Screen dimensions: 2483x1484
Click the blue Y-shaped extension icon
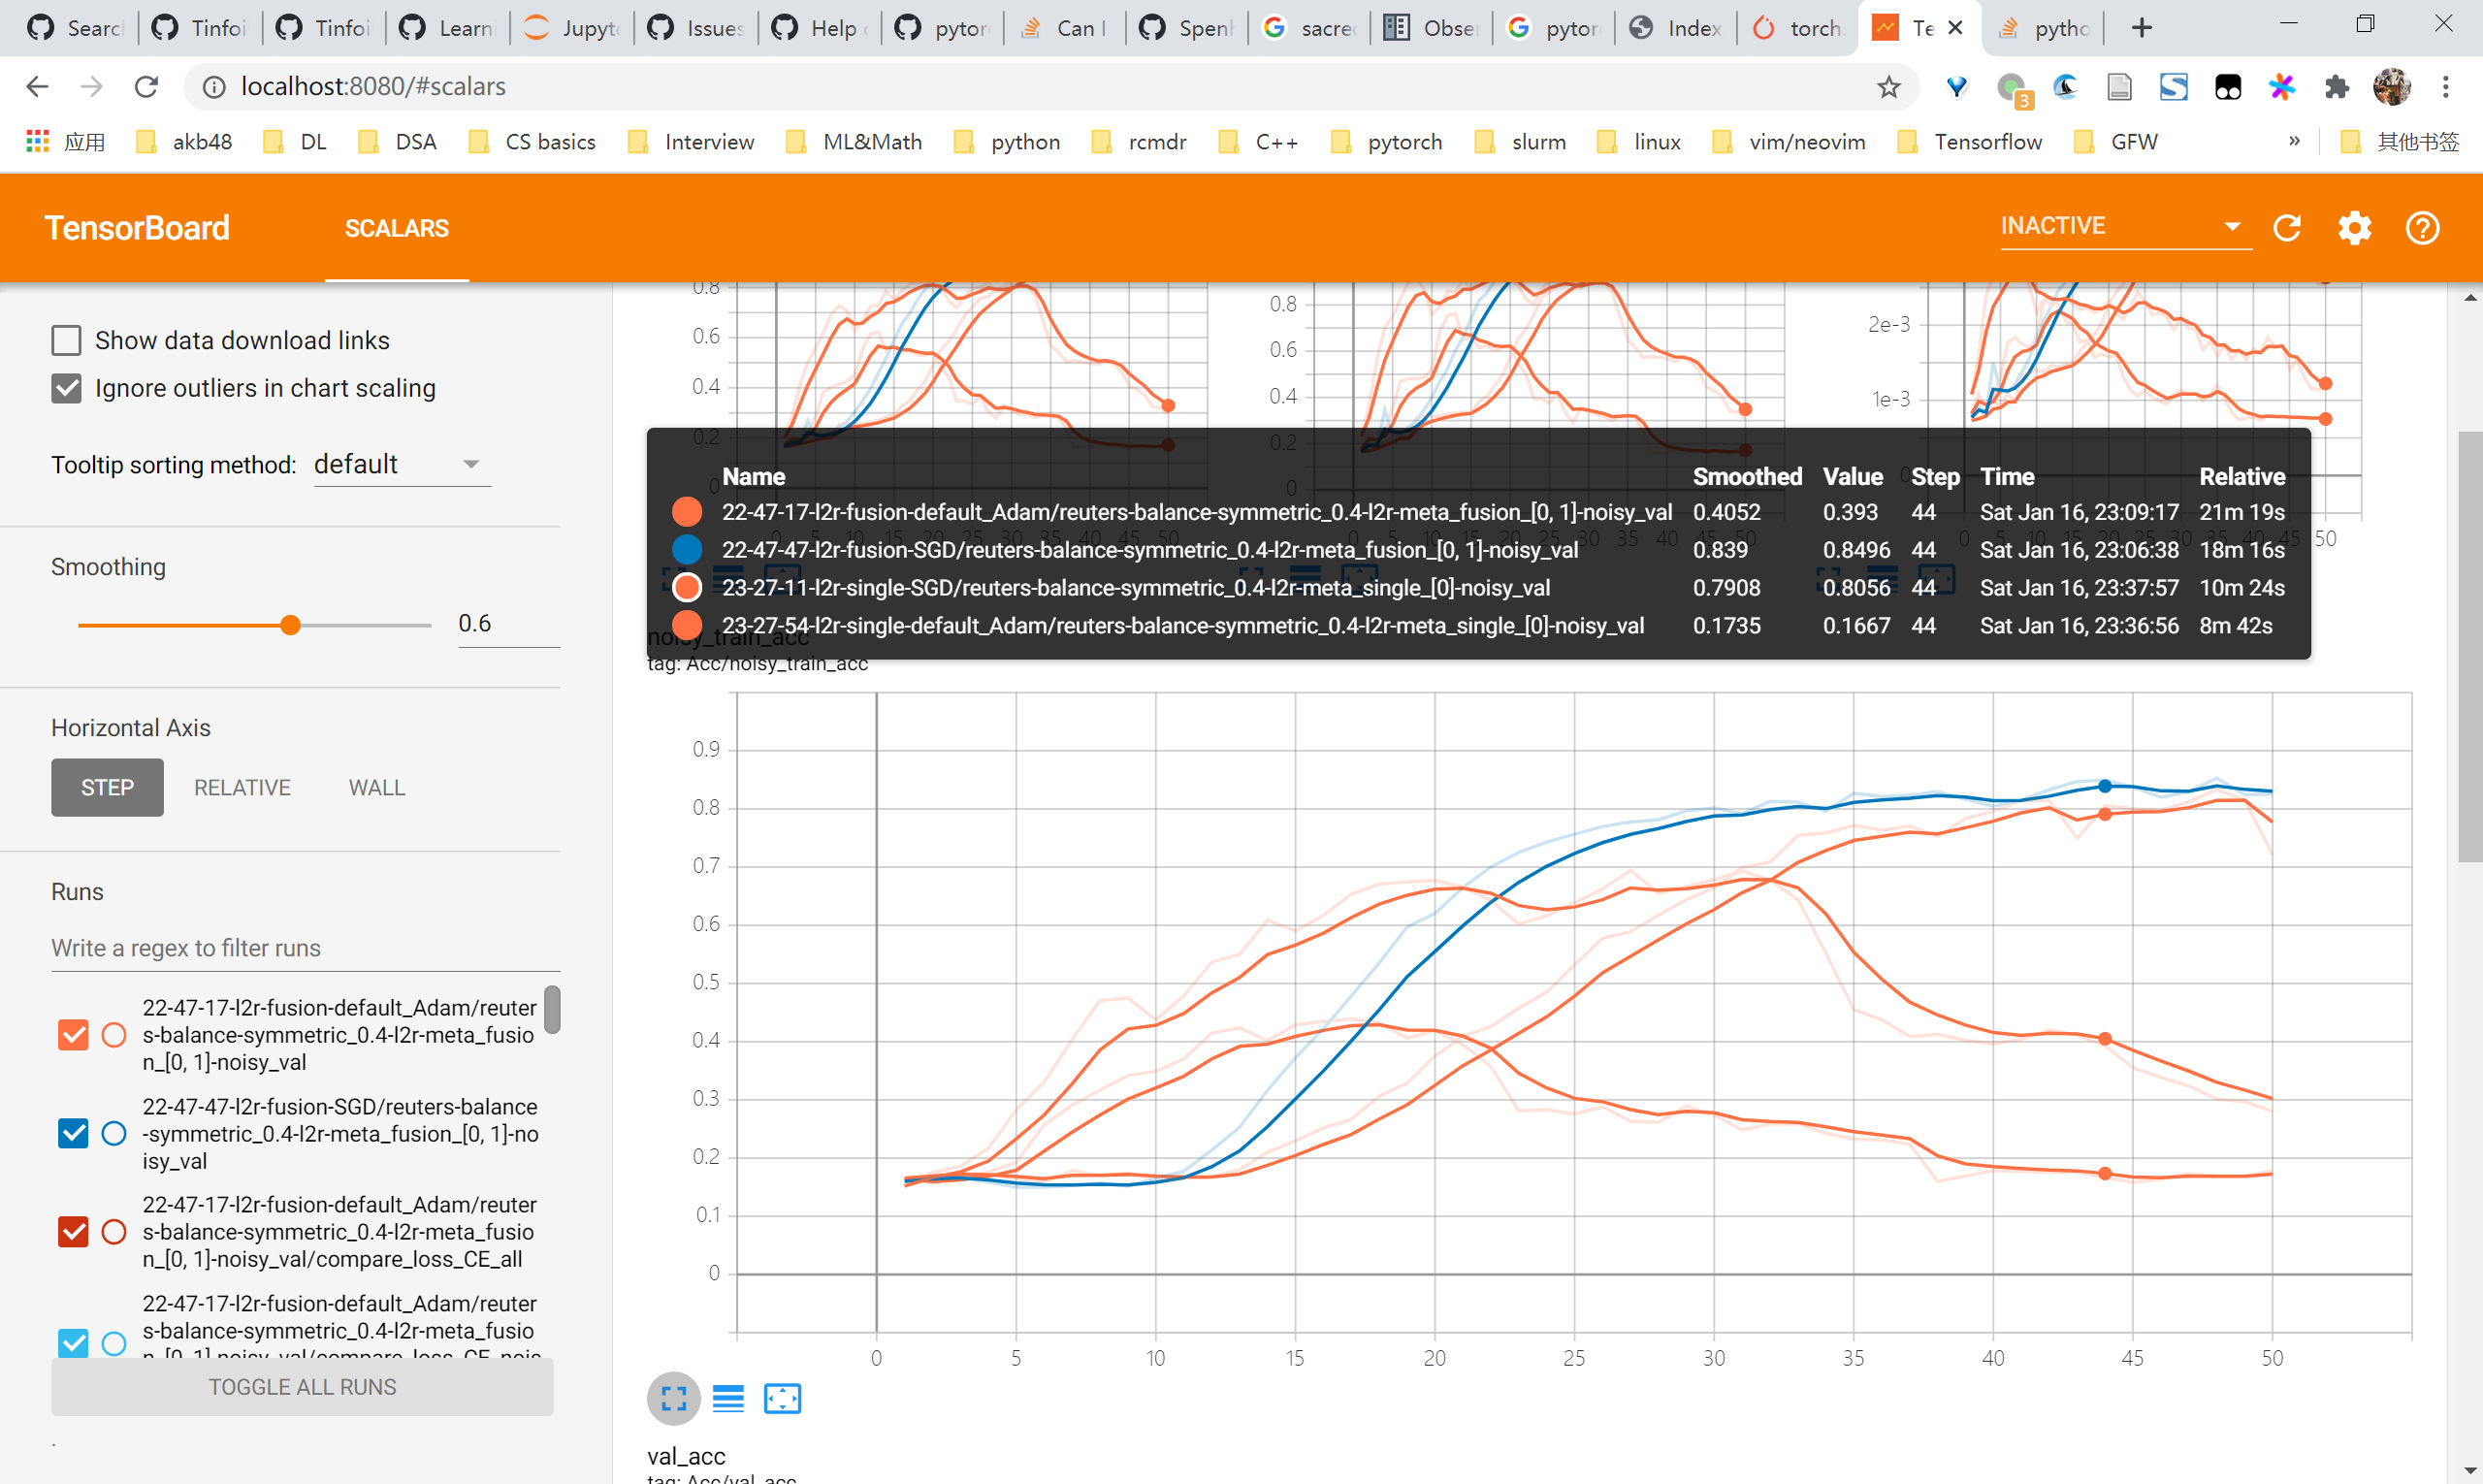[x=1956, y=87]
